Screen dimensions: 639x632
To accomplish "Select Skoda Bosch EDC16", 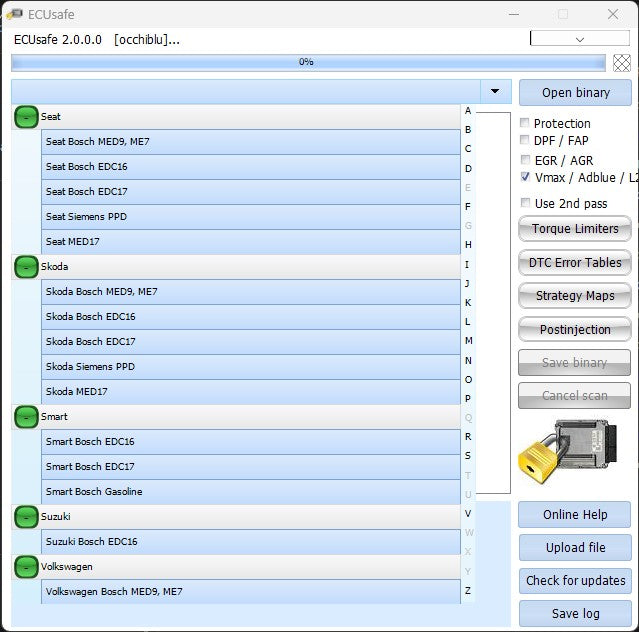I will pyautogui.click(x=251, y=317).
